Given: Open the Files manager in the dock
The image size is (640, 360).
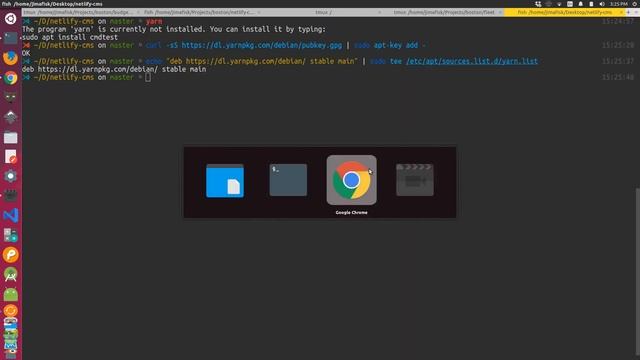Looking at the screenshot, I should [x=11, y=137].
